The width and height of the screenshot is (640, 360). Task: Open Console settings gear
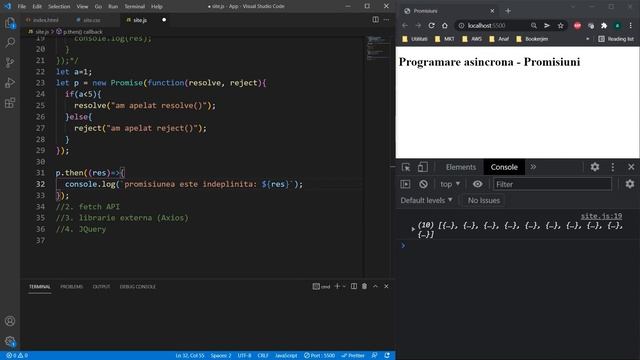tap(630, 184)
